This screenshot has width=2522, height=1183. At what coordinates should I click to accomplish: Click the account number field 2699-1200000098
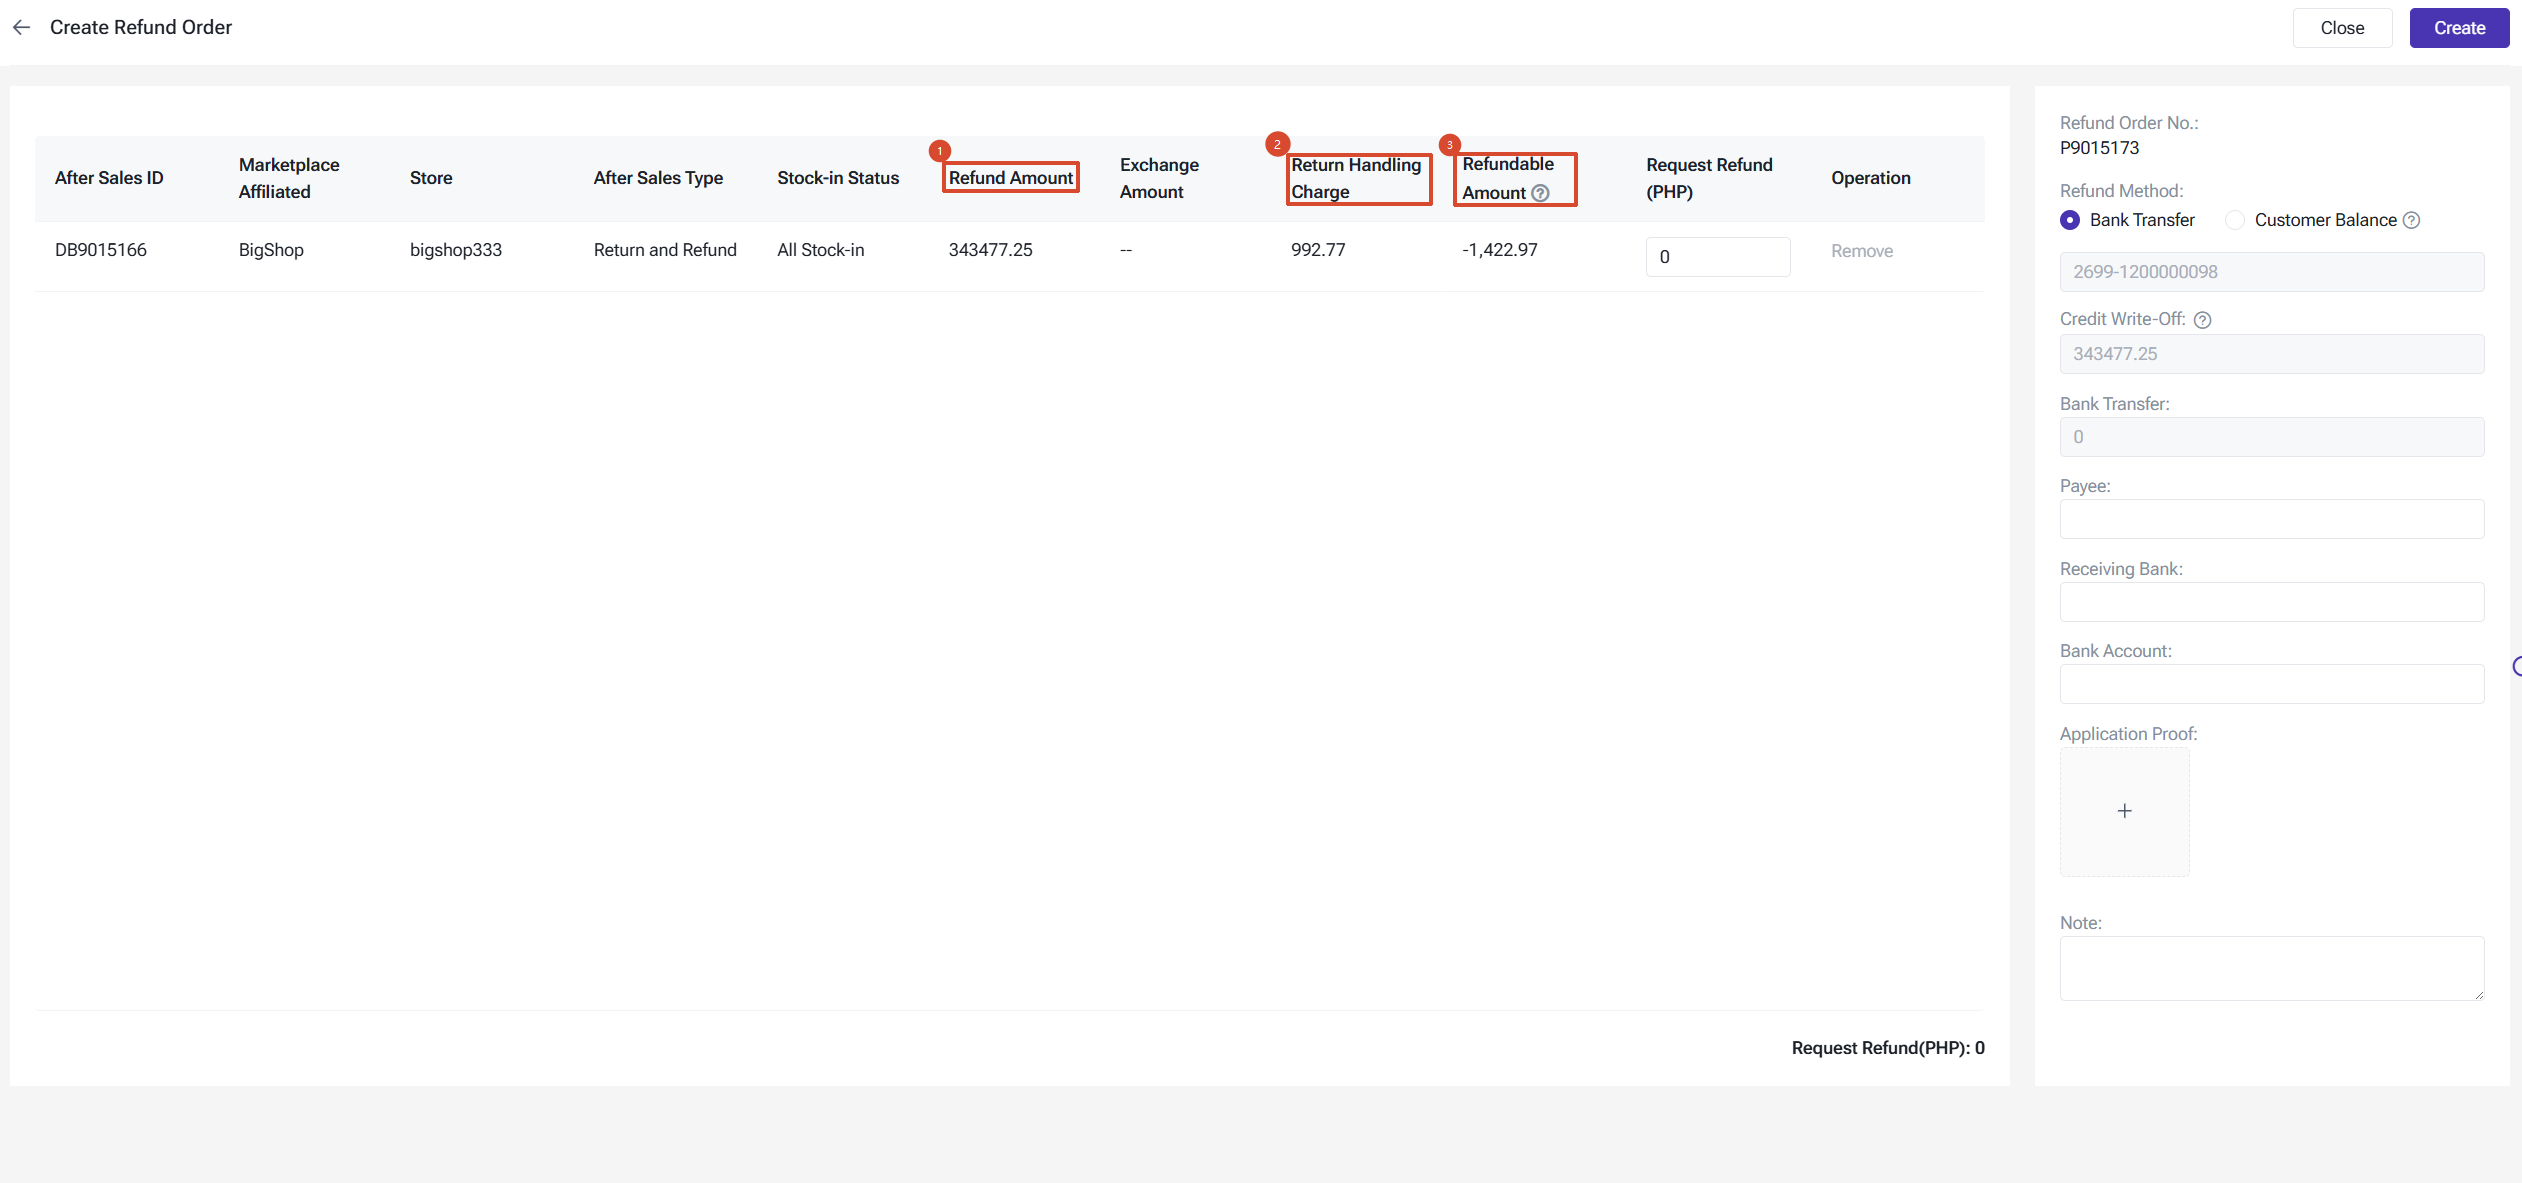coord(2271,272)
